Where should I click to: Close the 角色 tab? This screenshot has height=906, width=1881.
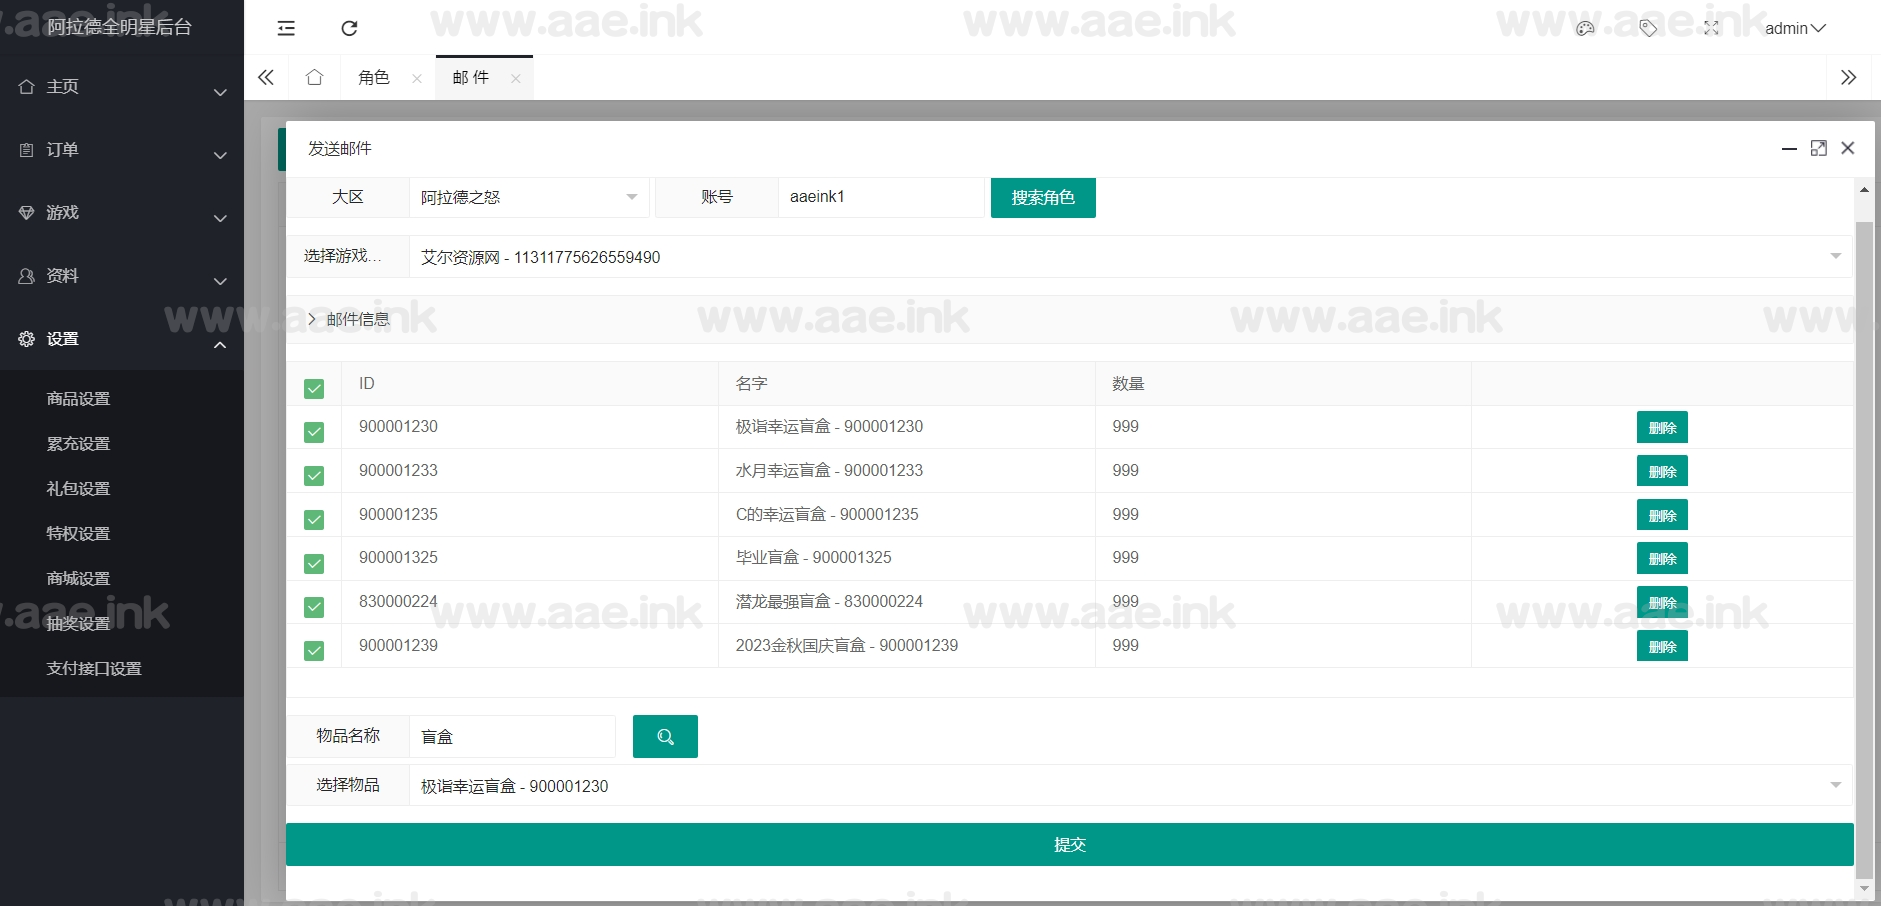click(x=417, y=78)
